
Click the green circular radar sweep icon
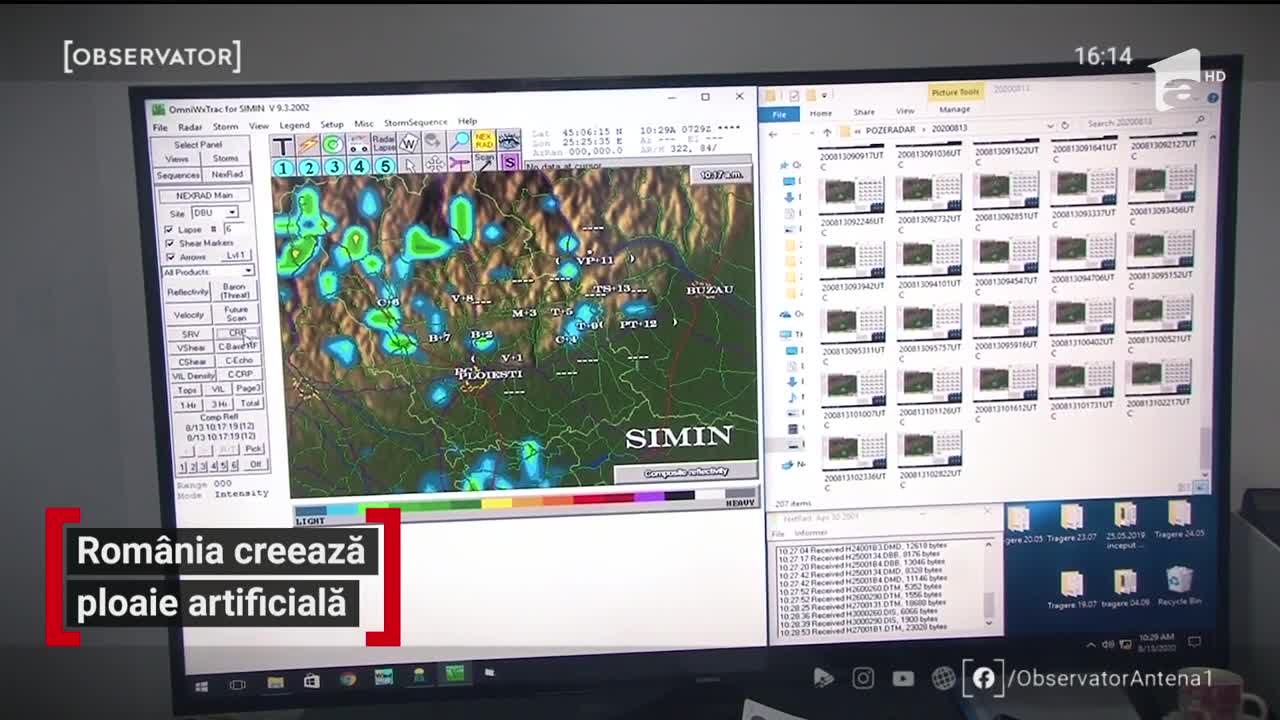[x=333, y=144]
